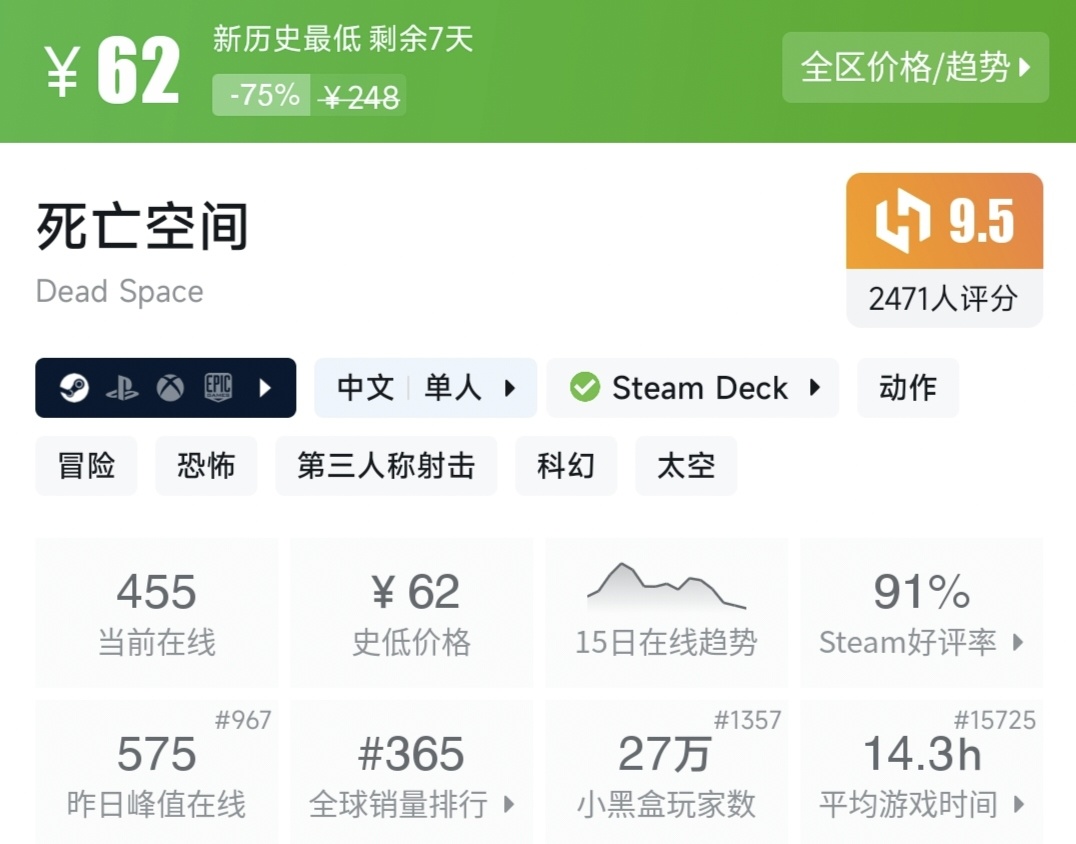
Task: Click the Xbox platform icon
Action: tap(170, 388)
